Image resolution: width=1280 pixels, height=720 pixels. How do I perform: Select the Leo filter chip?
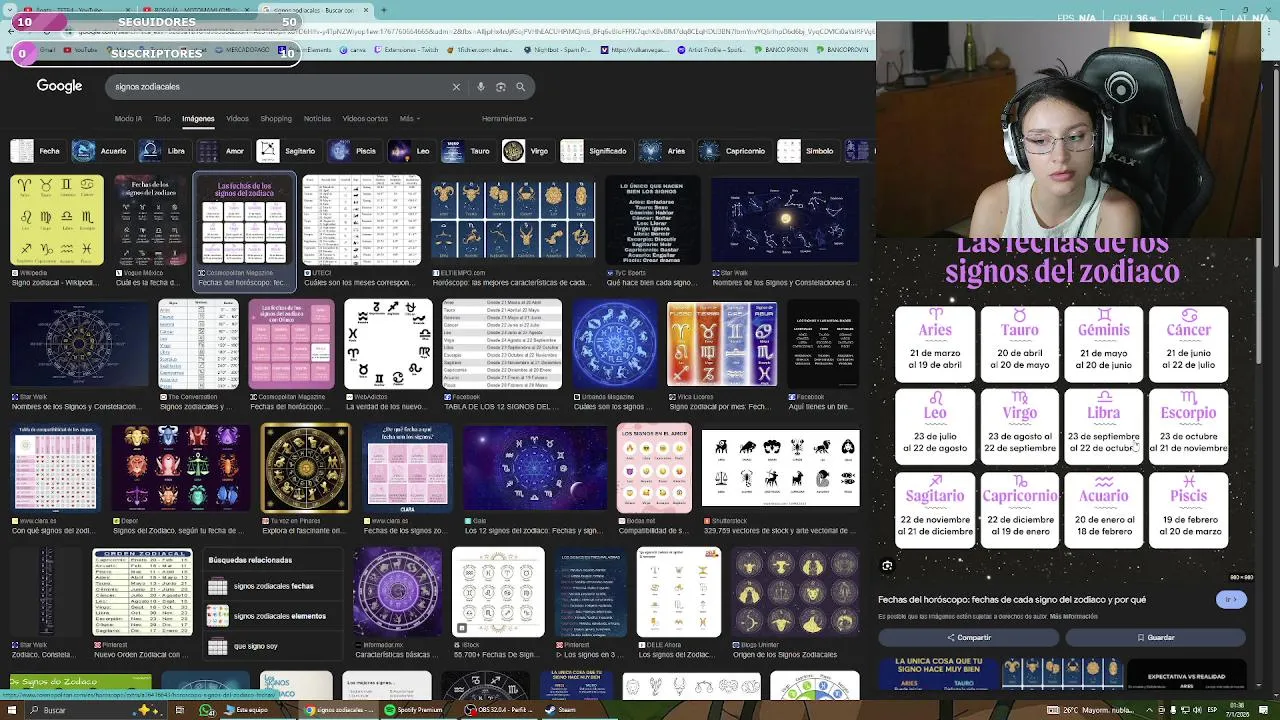click(x=411, y=151)
